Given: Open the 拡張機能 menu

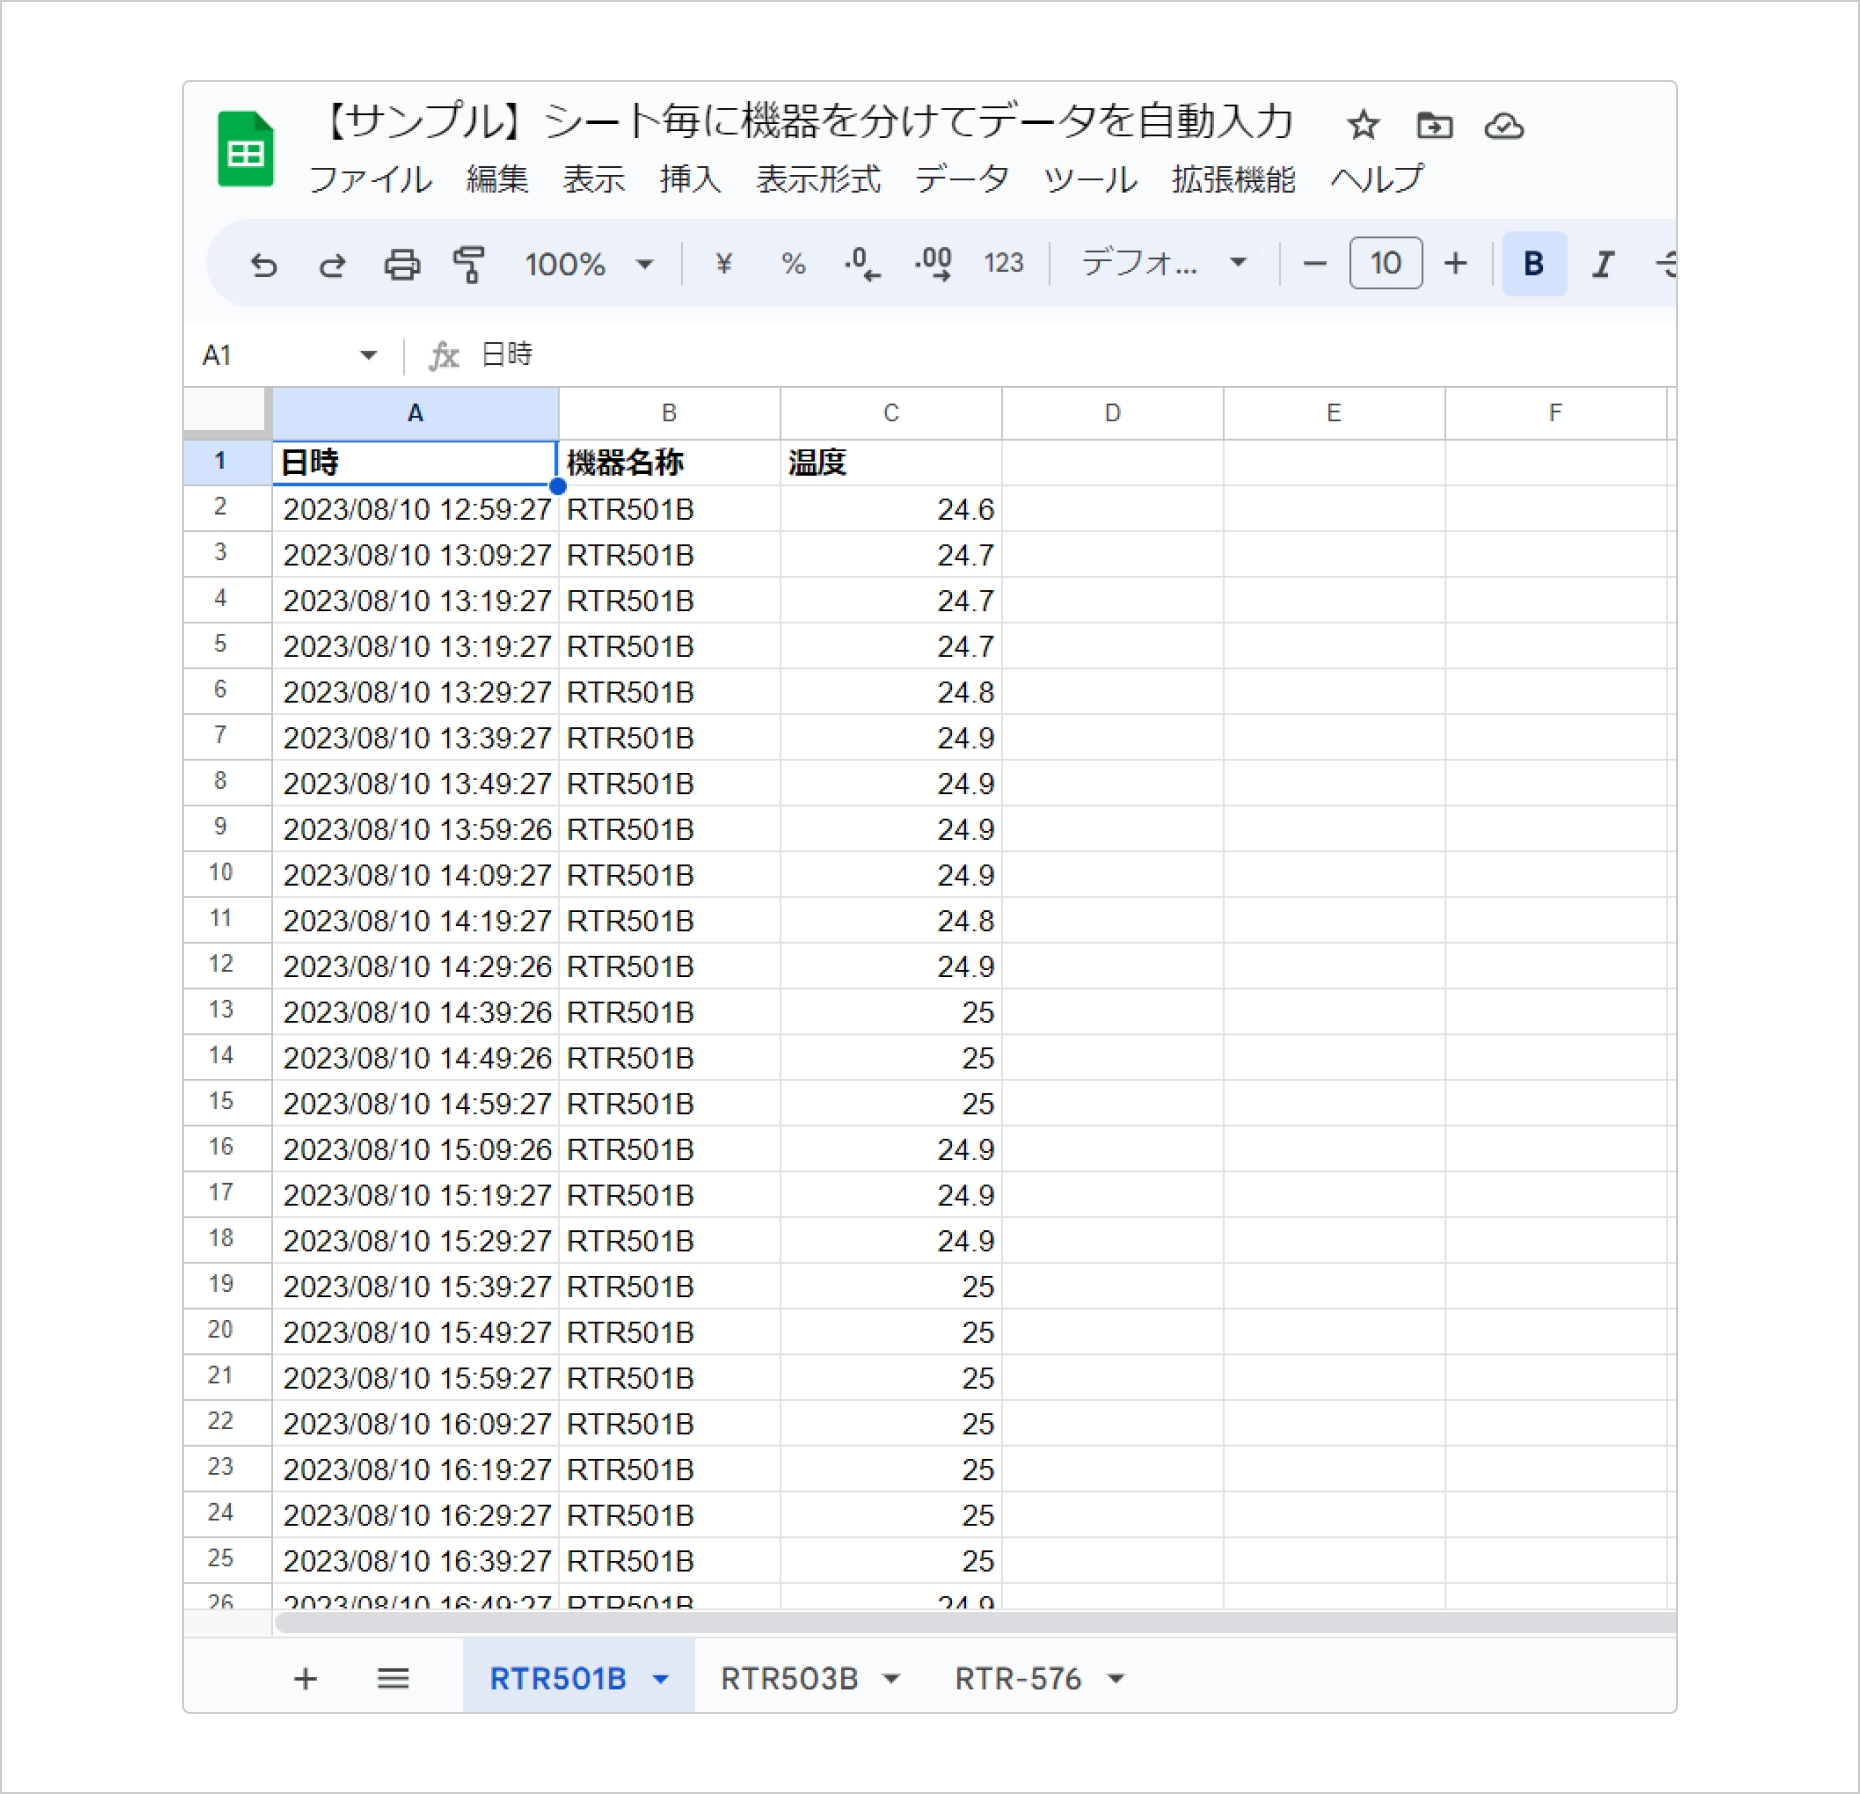Looking at the screenshot, I should 1233,180.
